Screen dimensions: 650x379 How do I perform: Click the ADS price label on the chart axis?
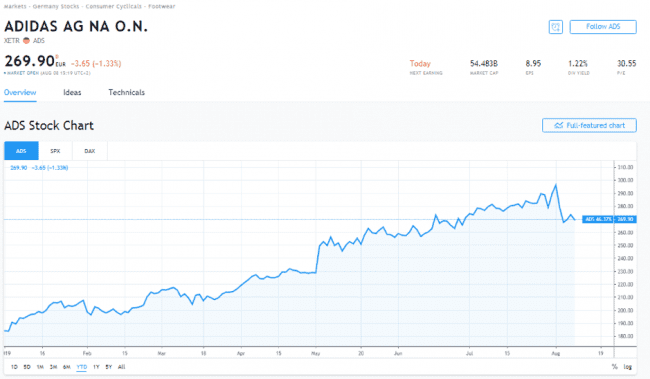click(609, 219)
